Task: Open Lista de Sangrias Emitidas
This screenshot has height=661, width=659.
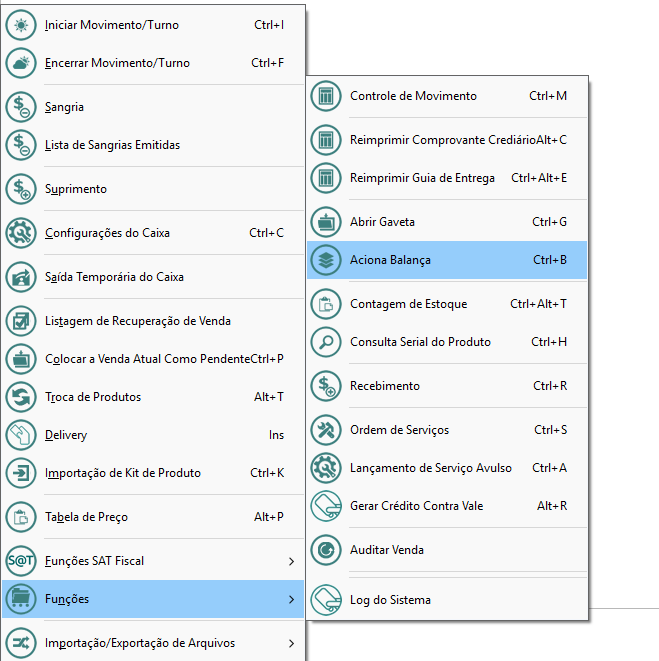Action: [x=112, y=145]
